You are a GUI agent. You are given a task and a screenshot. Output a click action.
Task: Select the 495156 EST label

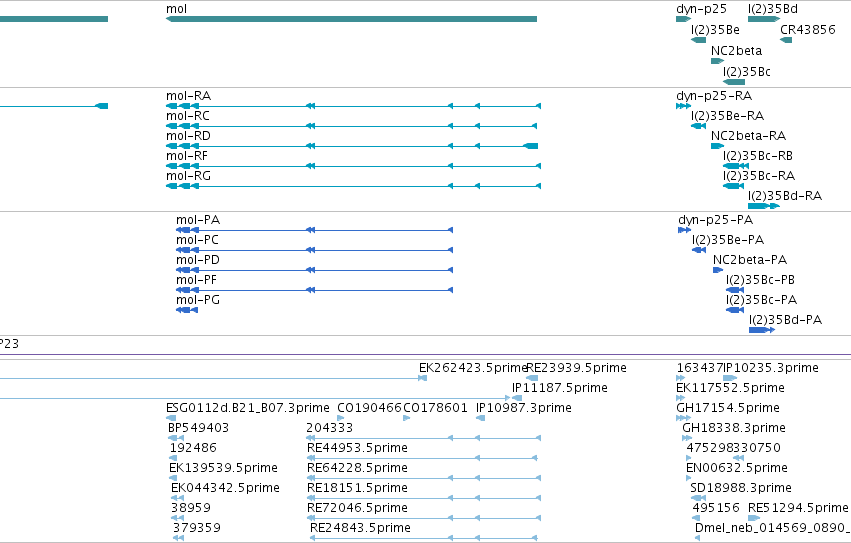716,509
